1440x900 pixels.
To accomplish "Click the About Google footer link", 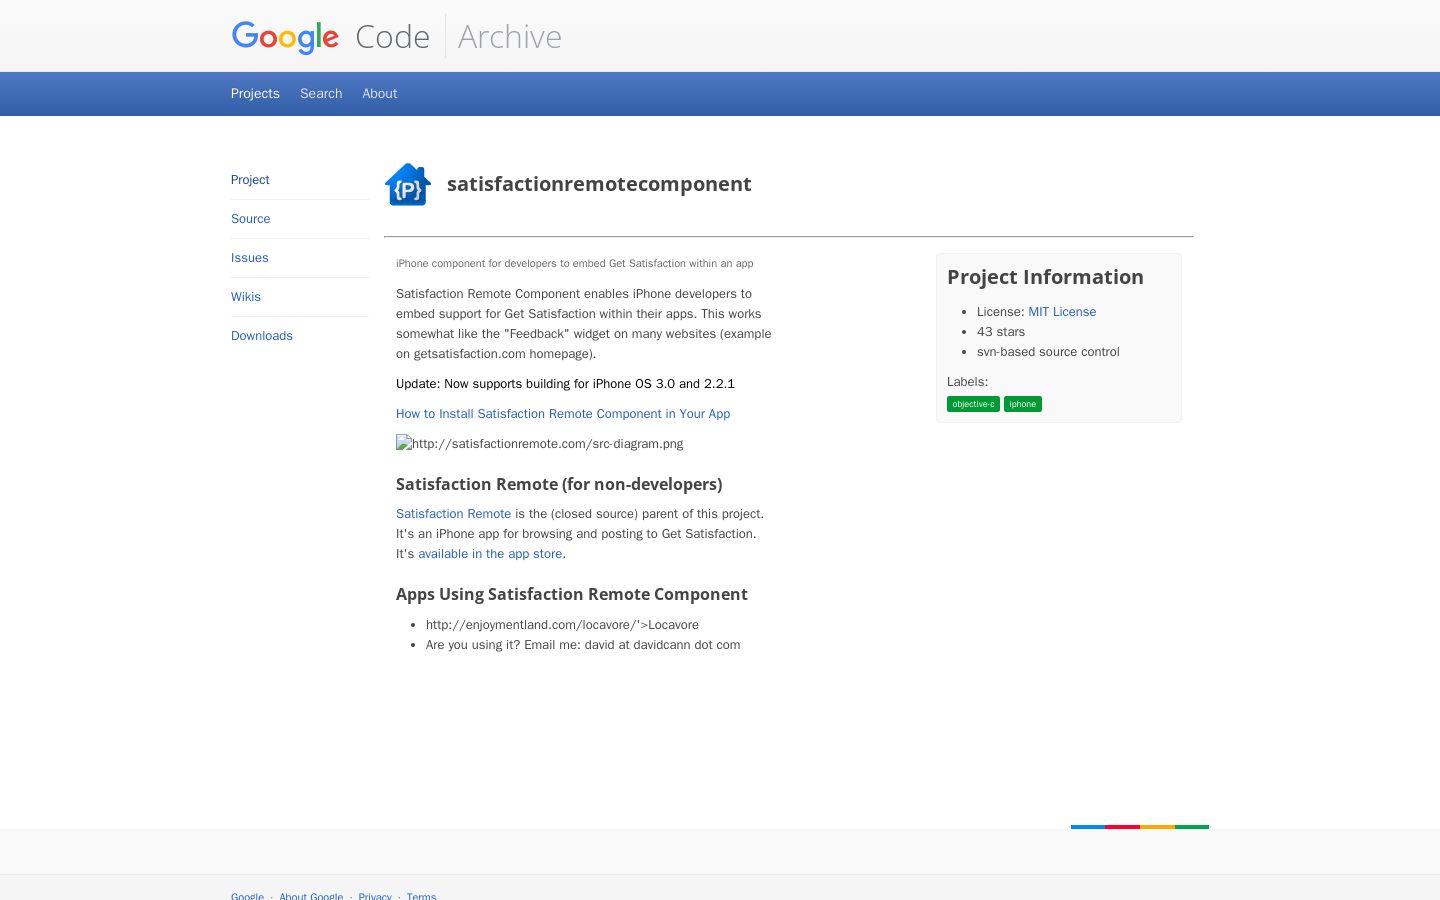I will coord(311,896).
